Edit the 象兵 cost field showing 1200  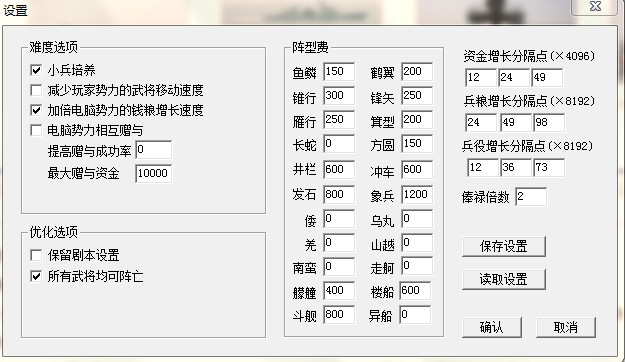click(x=417, y=195)
